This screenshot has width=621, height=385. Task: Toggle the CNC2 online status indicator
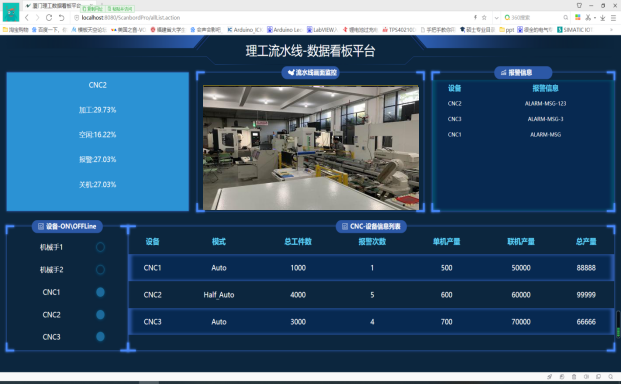click(x=100, y=314)
